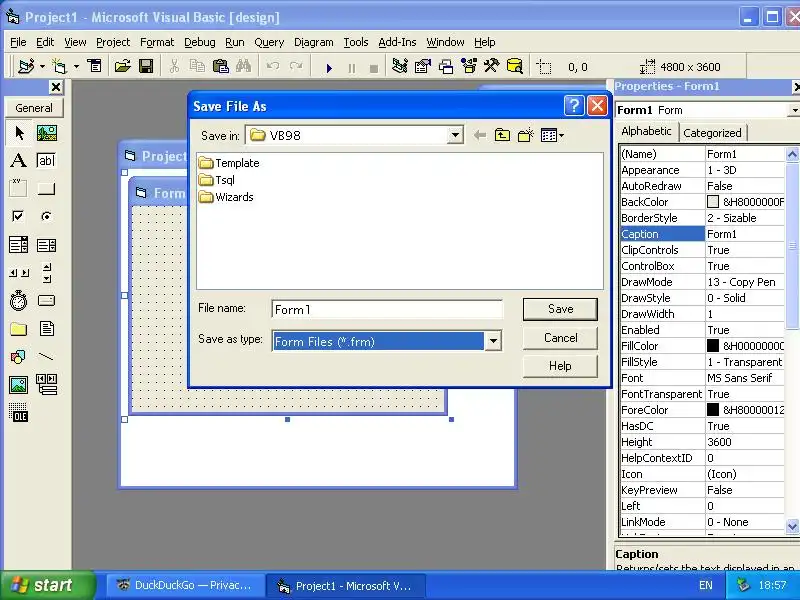
Task: Select the Pointer tool in toolbox
Action: pyautogui.click(x=19, y=133)
